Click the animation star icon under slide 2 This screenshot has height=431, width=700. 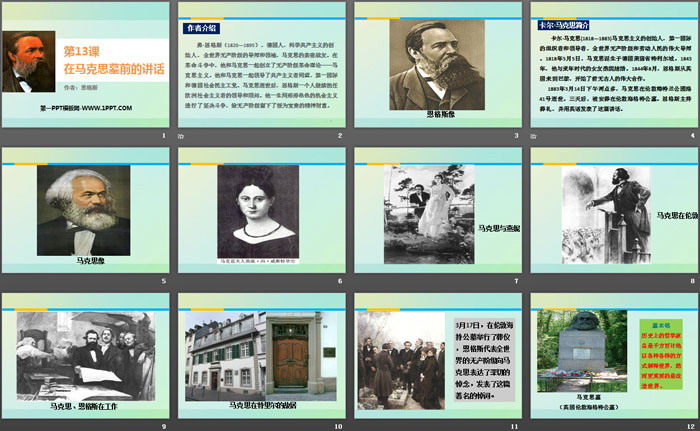pyautogui.click(x=181, y=136)
